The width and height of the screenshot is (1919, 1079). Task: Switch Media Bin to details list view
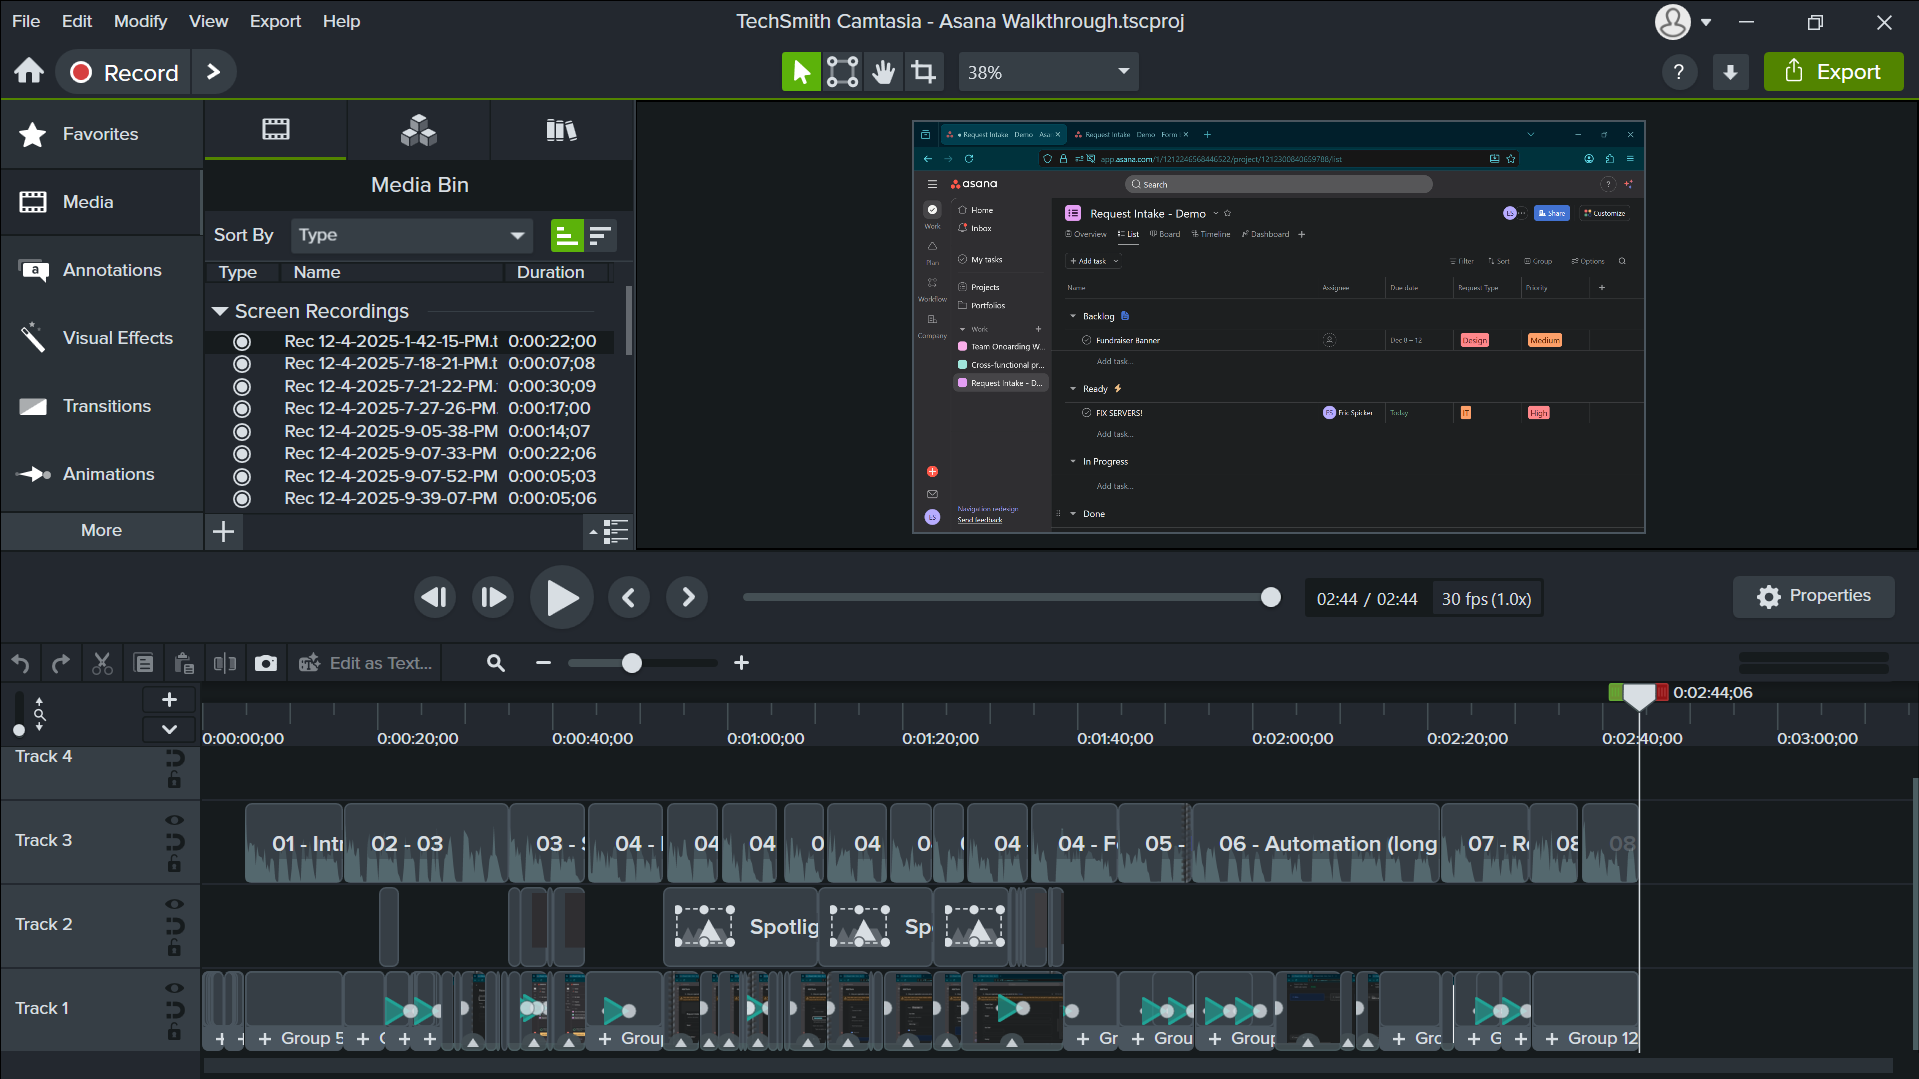pos(609,531)
